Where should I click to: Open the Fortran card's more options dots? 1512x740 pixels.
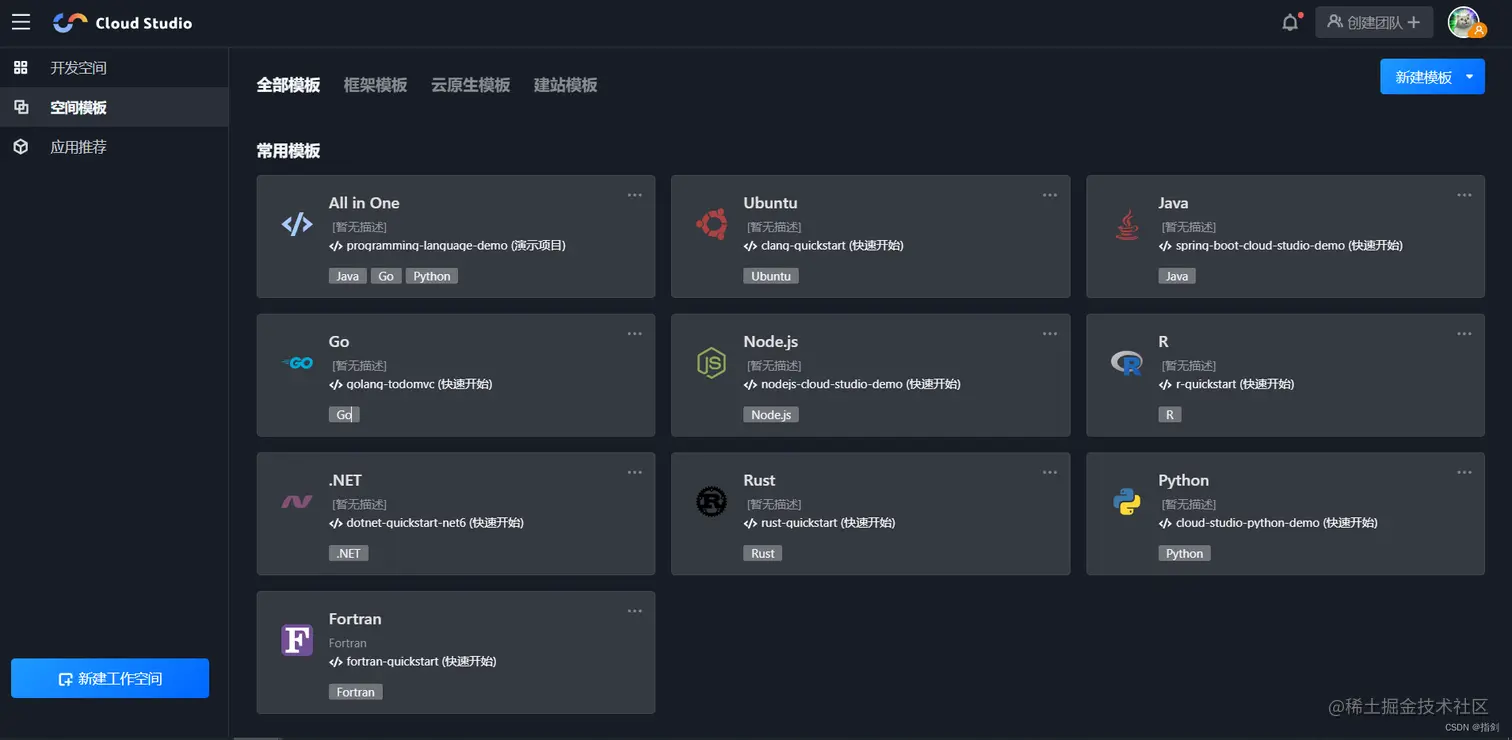(x=635, y=611)
